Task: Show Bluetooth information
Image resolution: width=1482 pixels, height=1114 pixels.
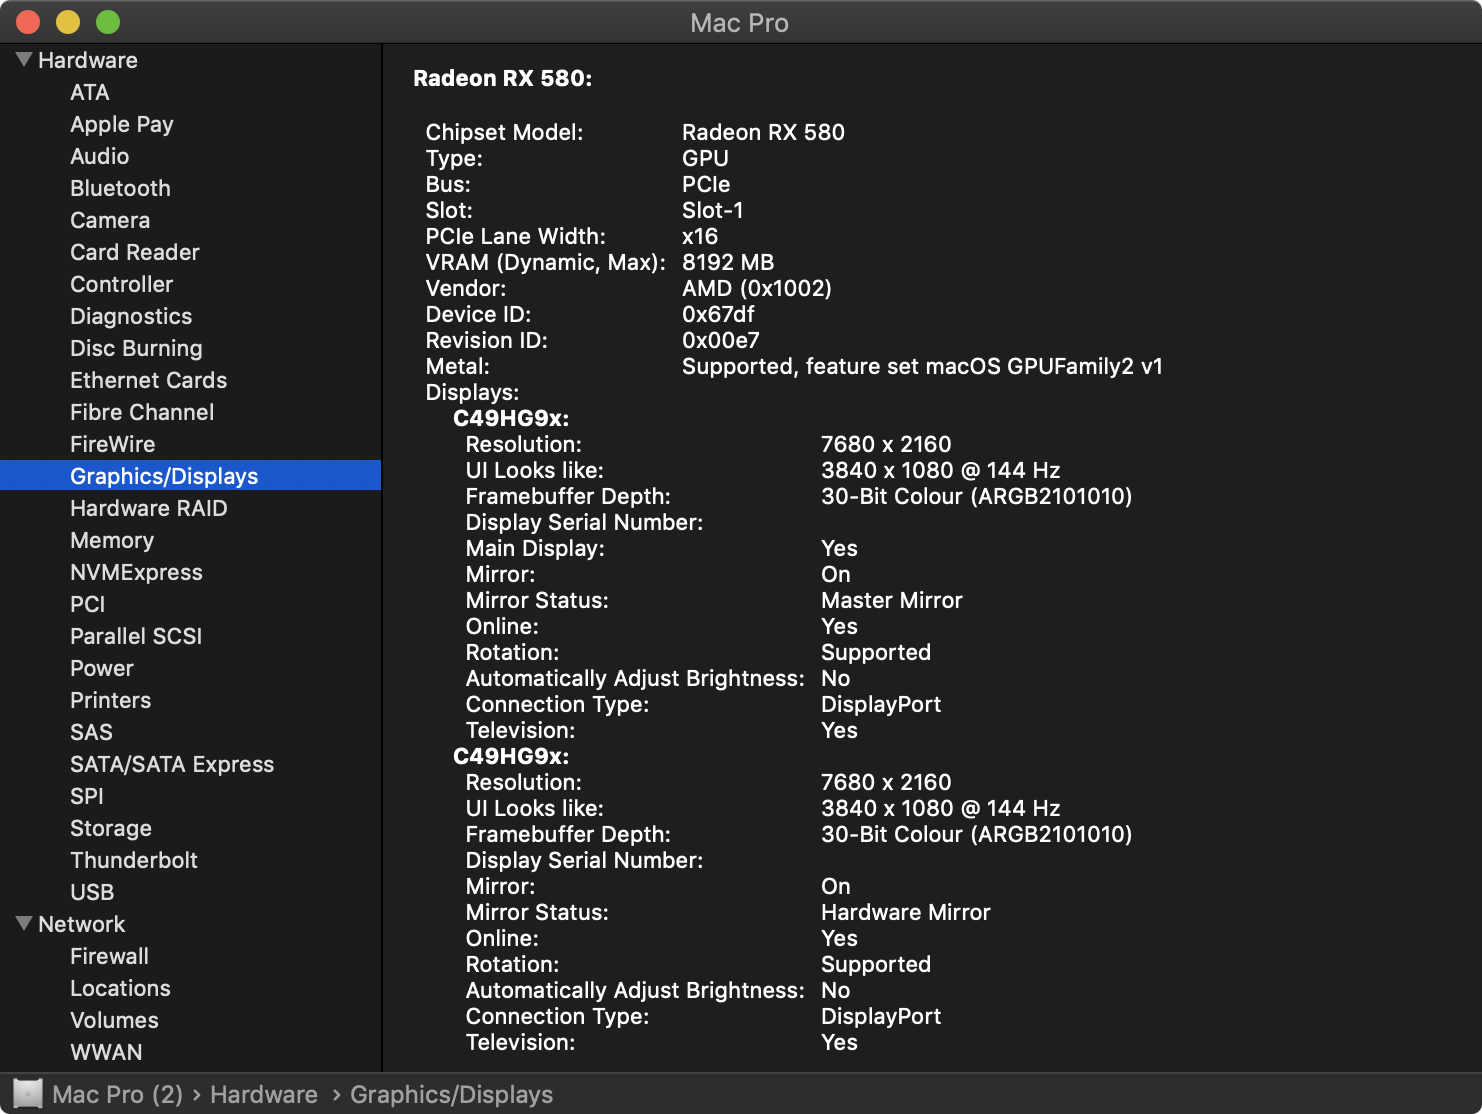Action: (120, 188)
